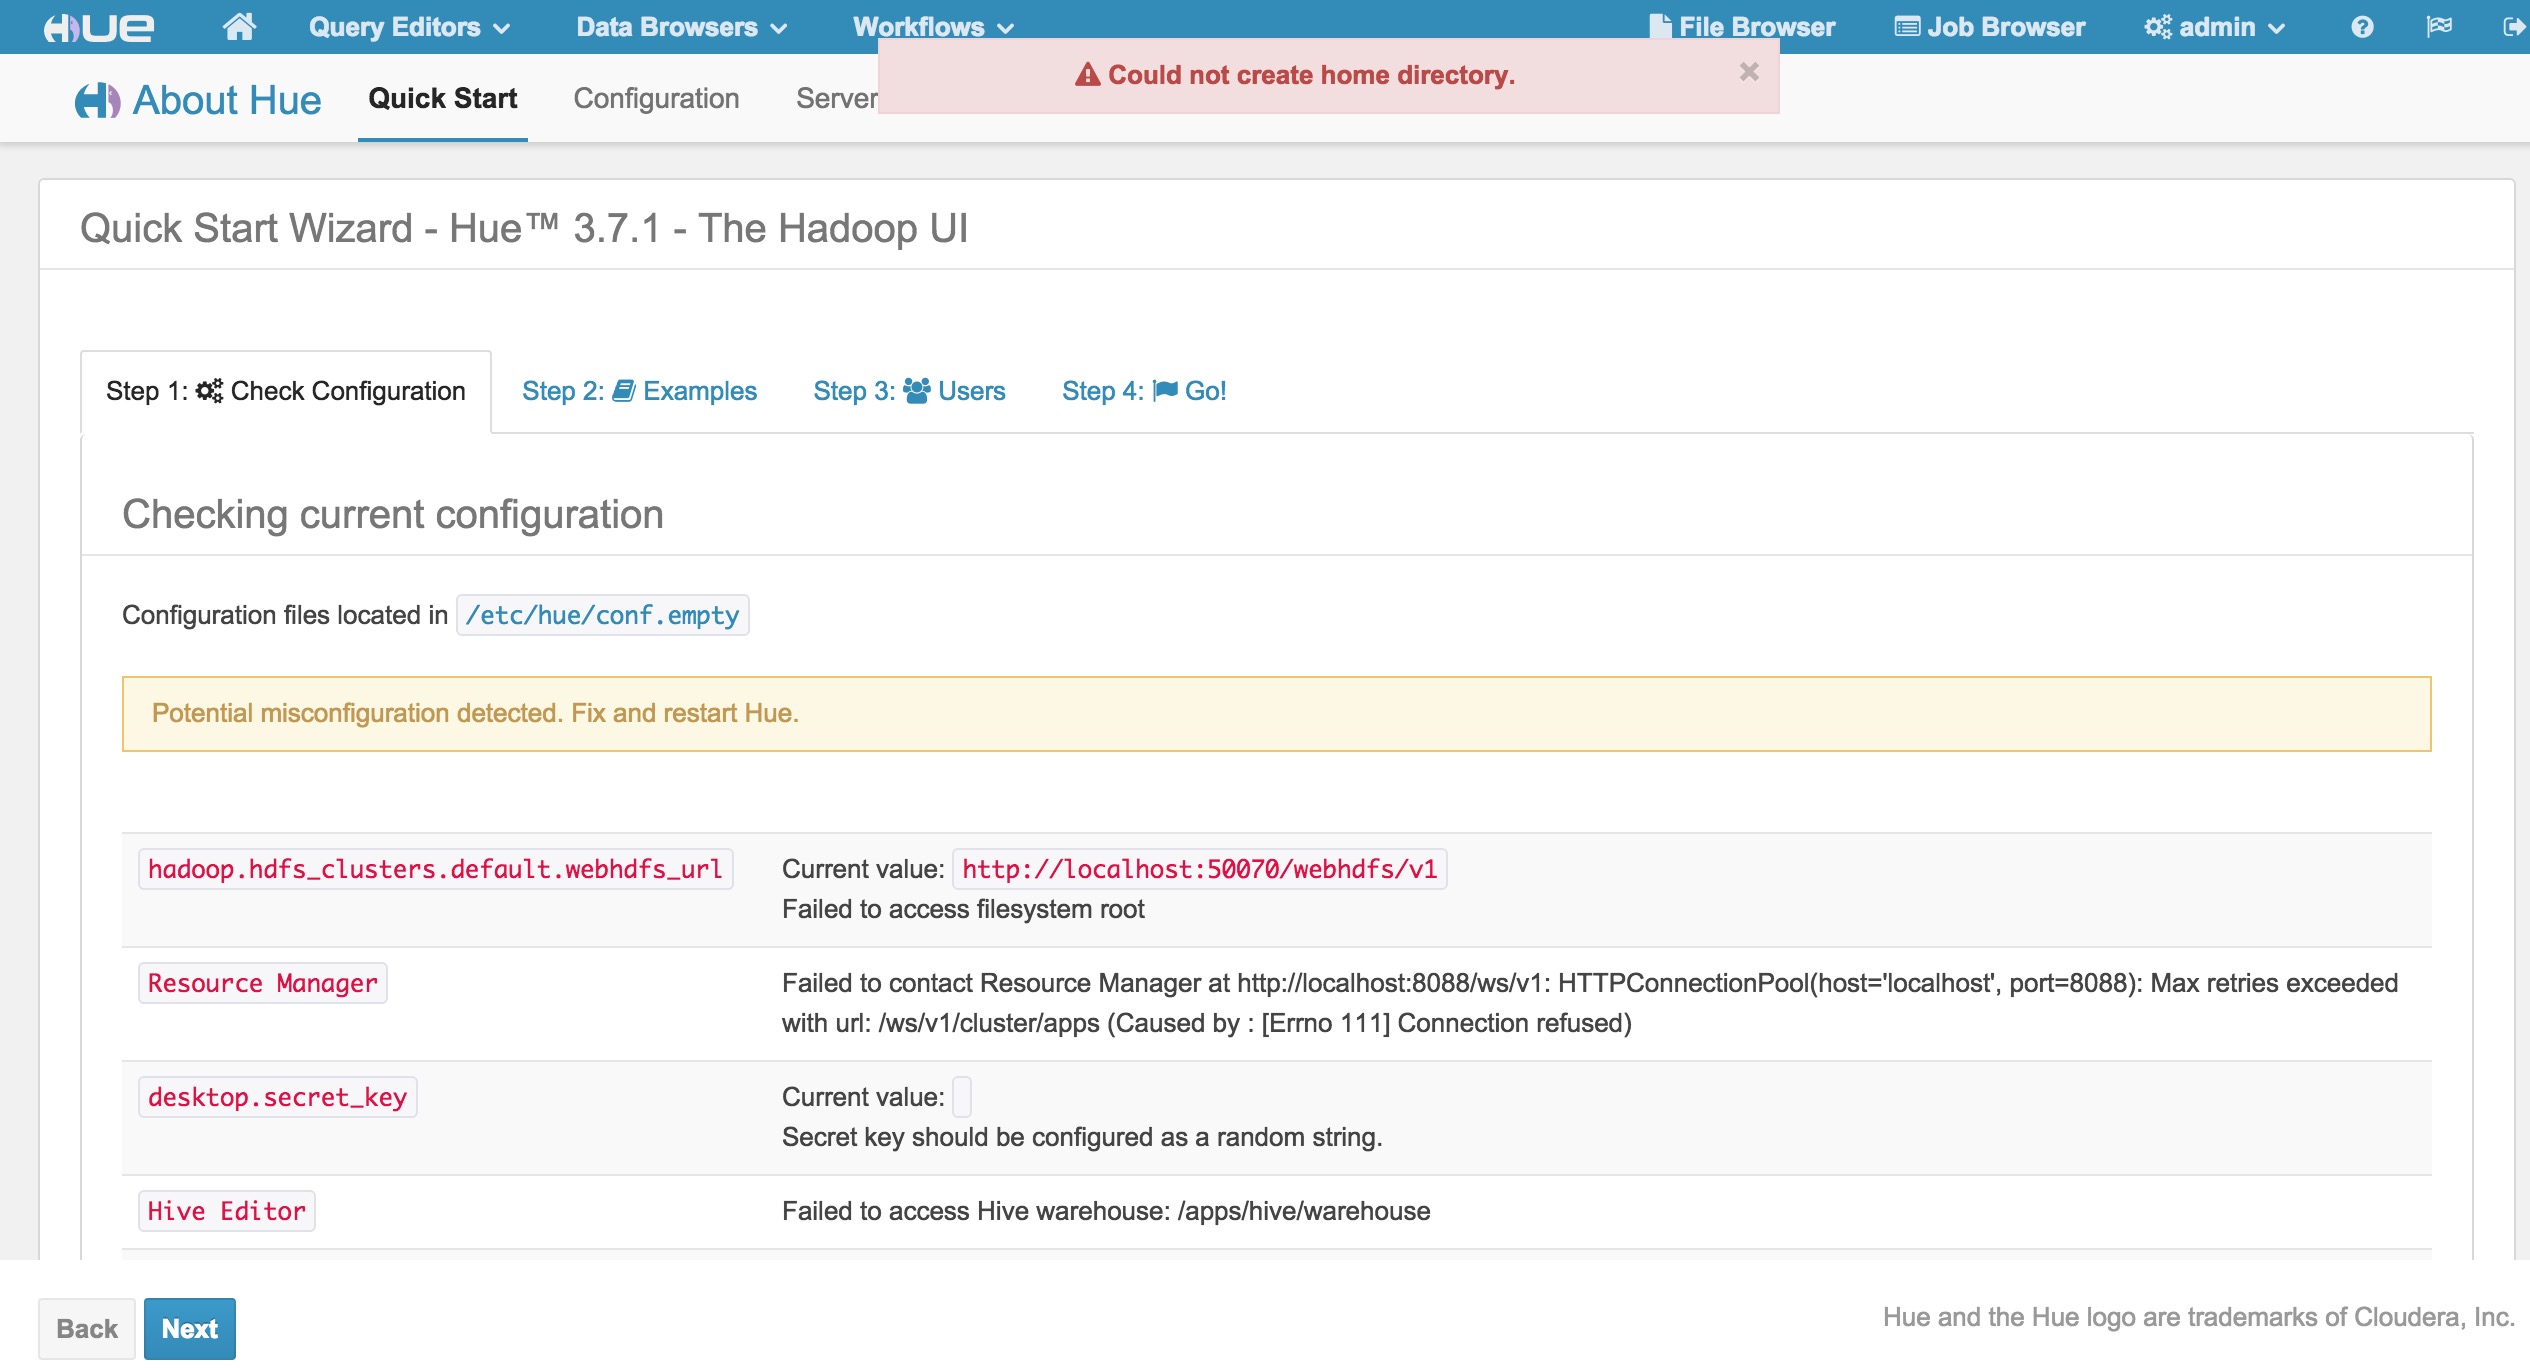This screenshot has height=1368, width=2530.
Task: Switch to the Configuration tab
Action: coord(656,98)
